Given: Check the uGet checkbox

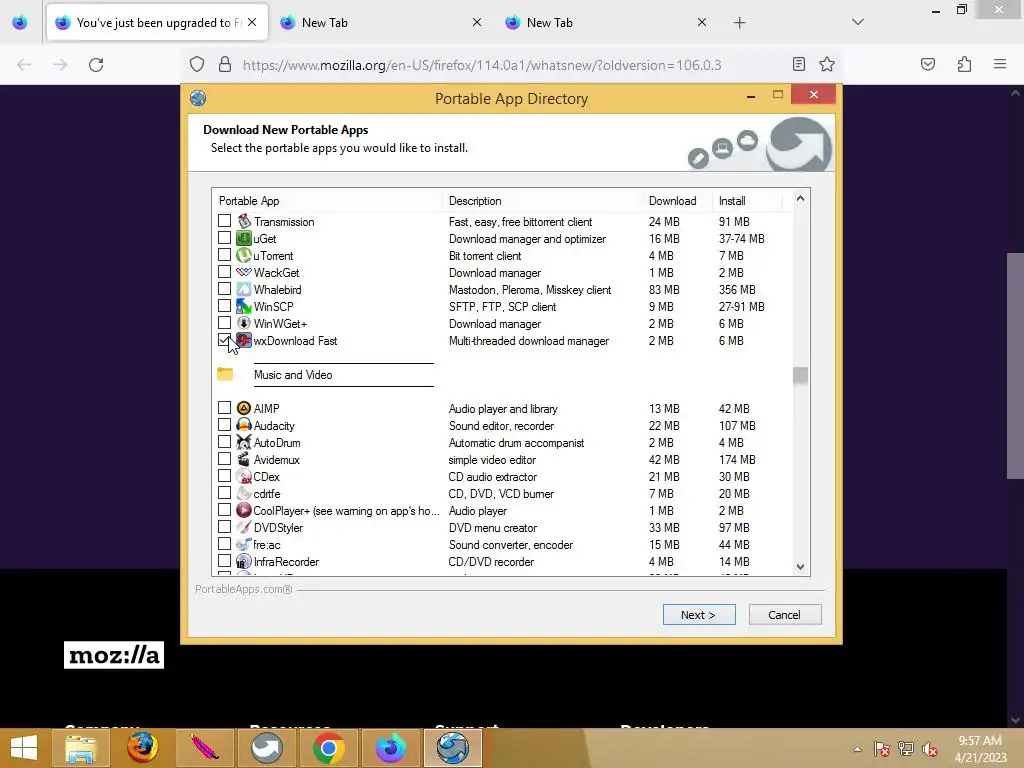Looking at the screenshot, I should click(x=224, y=238).
